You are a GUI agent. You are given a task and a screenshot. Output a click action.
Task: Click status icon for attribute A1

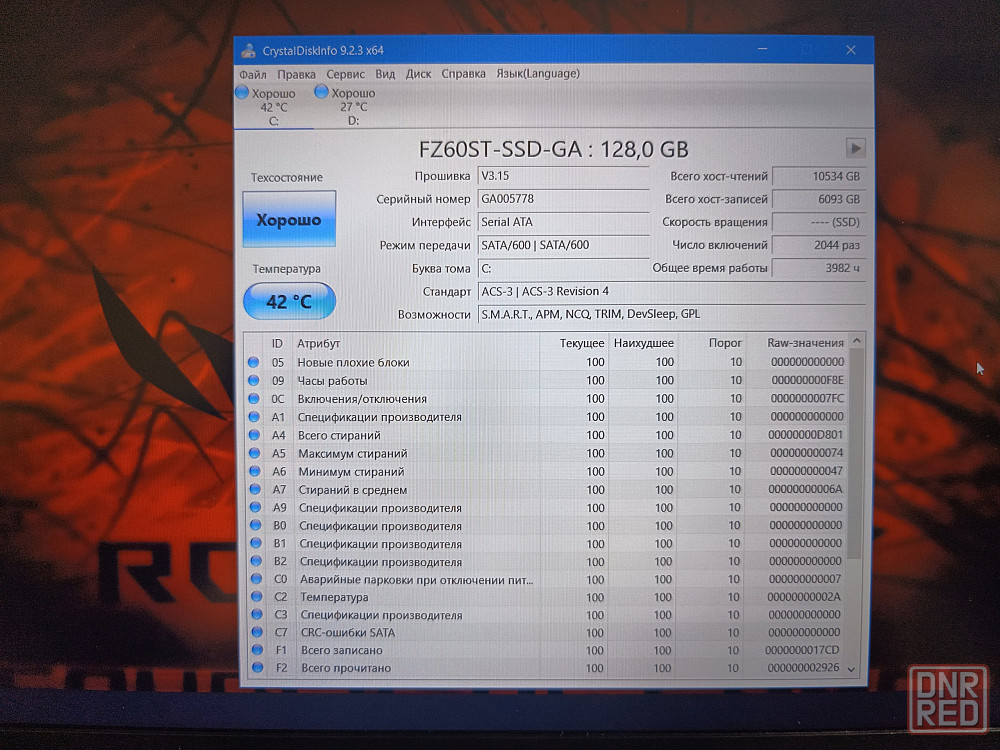point(254,417)
